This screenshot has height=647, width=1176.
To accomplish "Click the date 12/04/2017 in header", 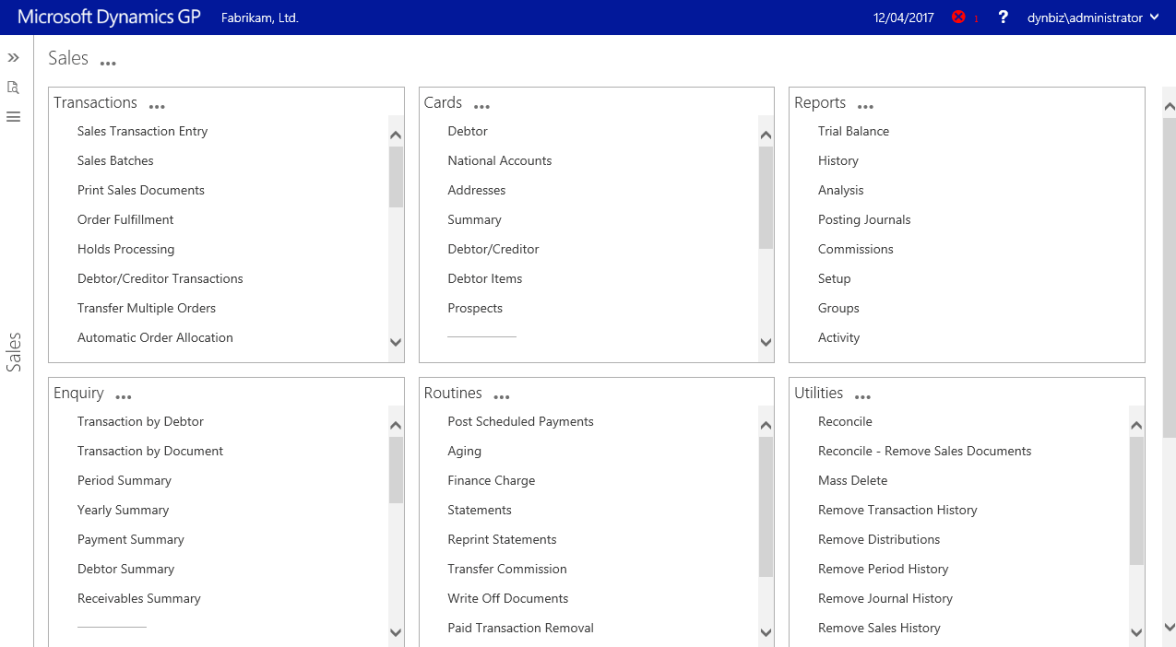I will tap(903, 18).
